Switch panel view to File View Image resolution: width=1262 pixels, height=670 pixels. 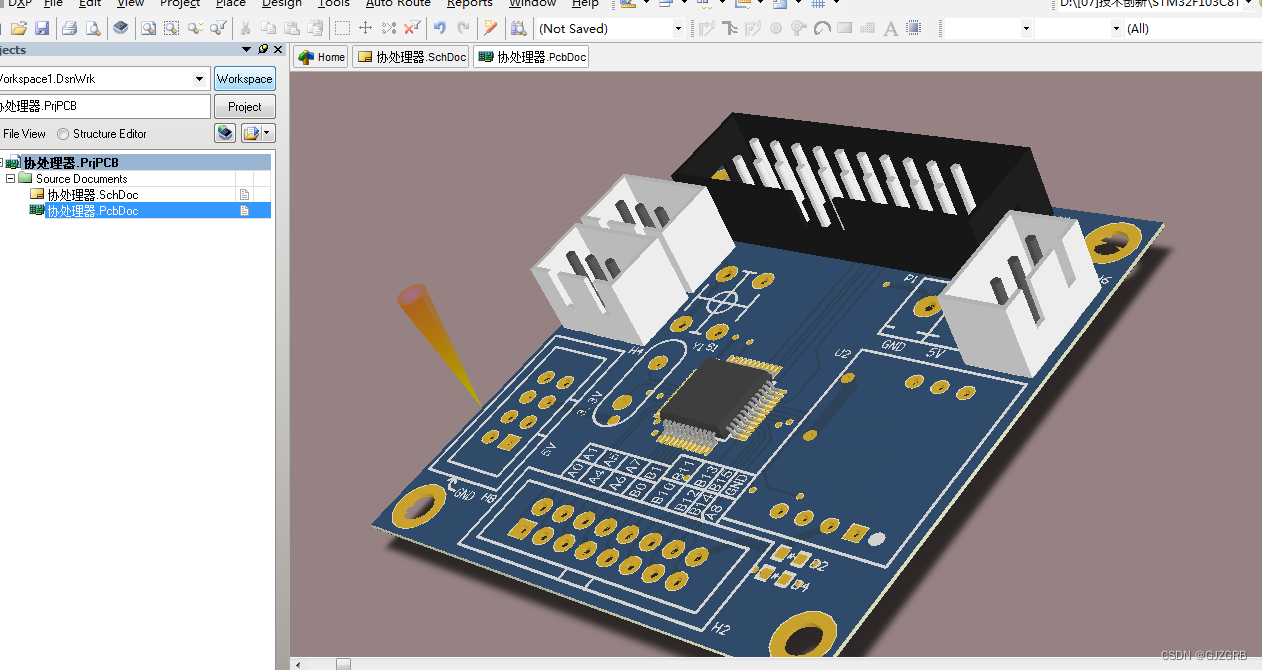(x=24, y=133)
